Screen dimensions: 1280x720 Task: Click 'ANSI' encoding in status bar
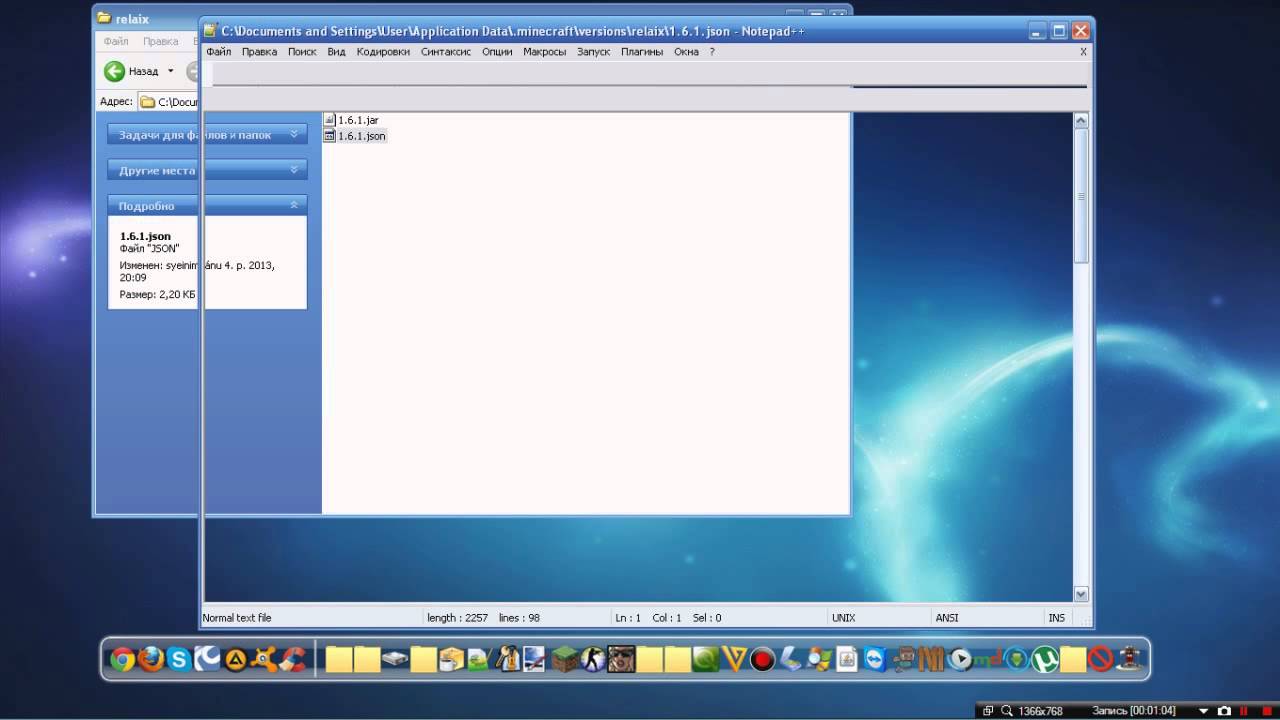point(946,618)
